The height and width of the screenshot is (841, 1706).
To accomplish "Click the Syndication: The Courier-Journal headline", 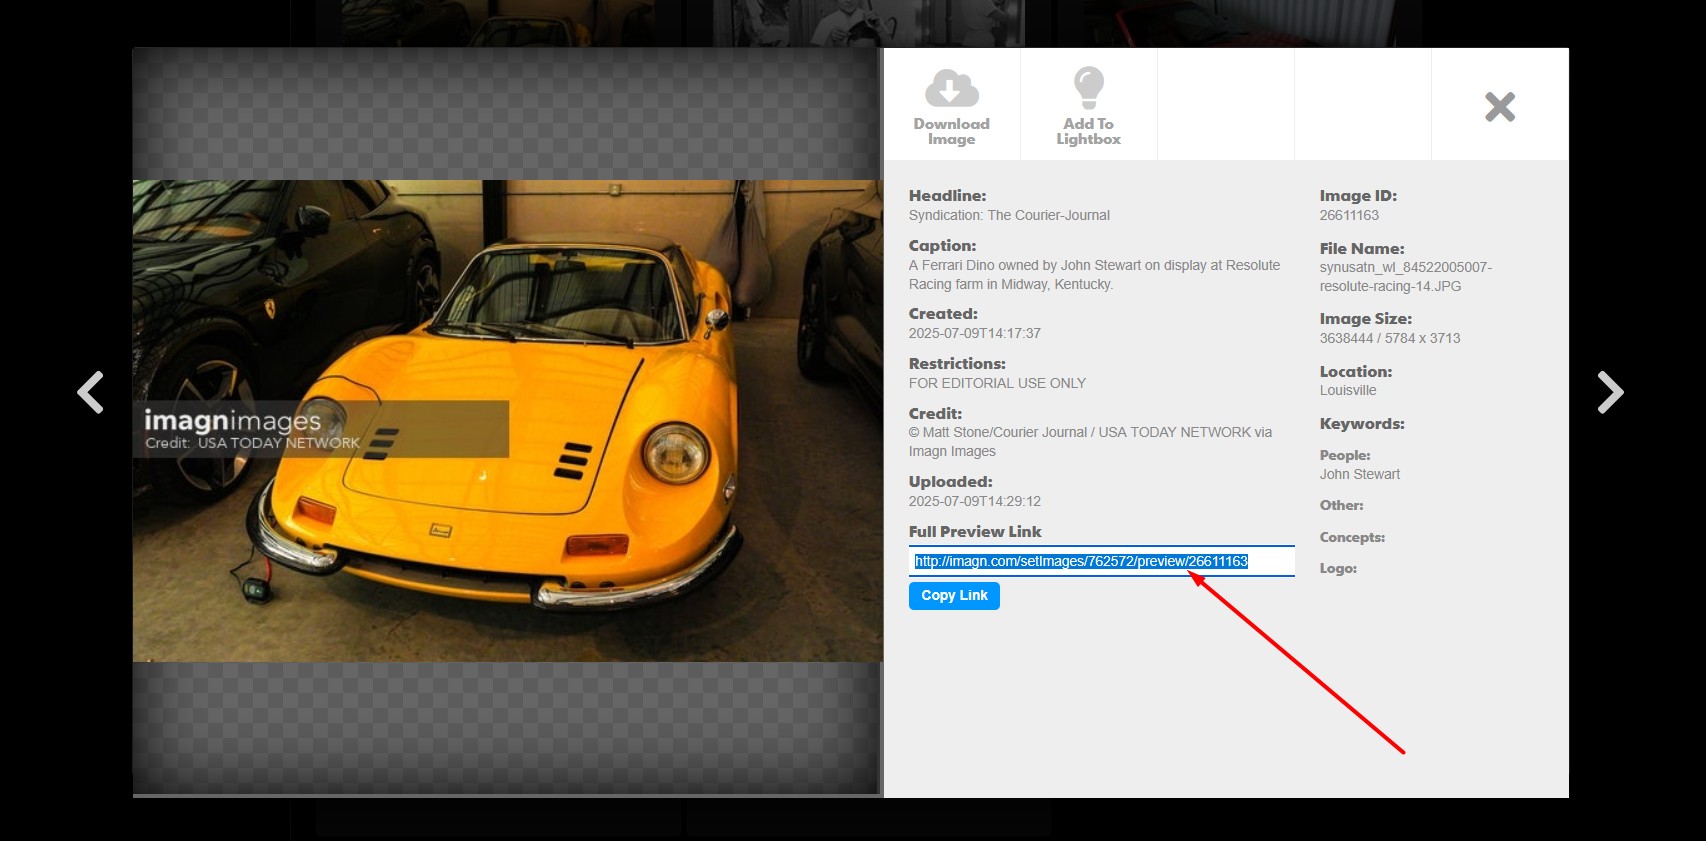I will 1008,215.
